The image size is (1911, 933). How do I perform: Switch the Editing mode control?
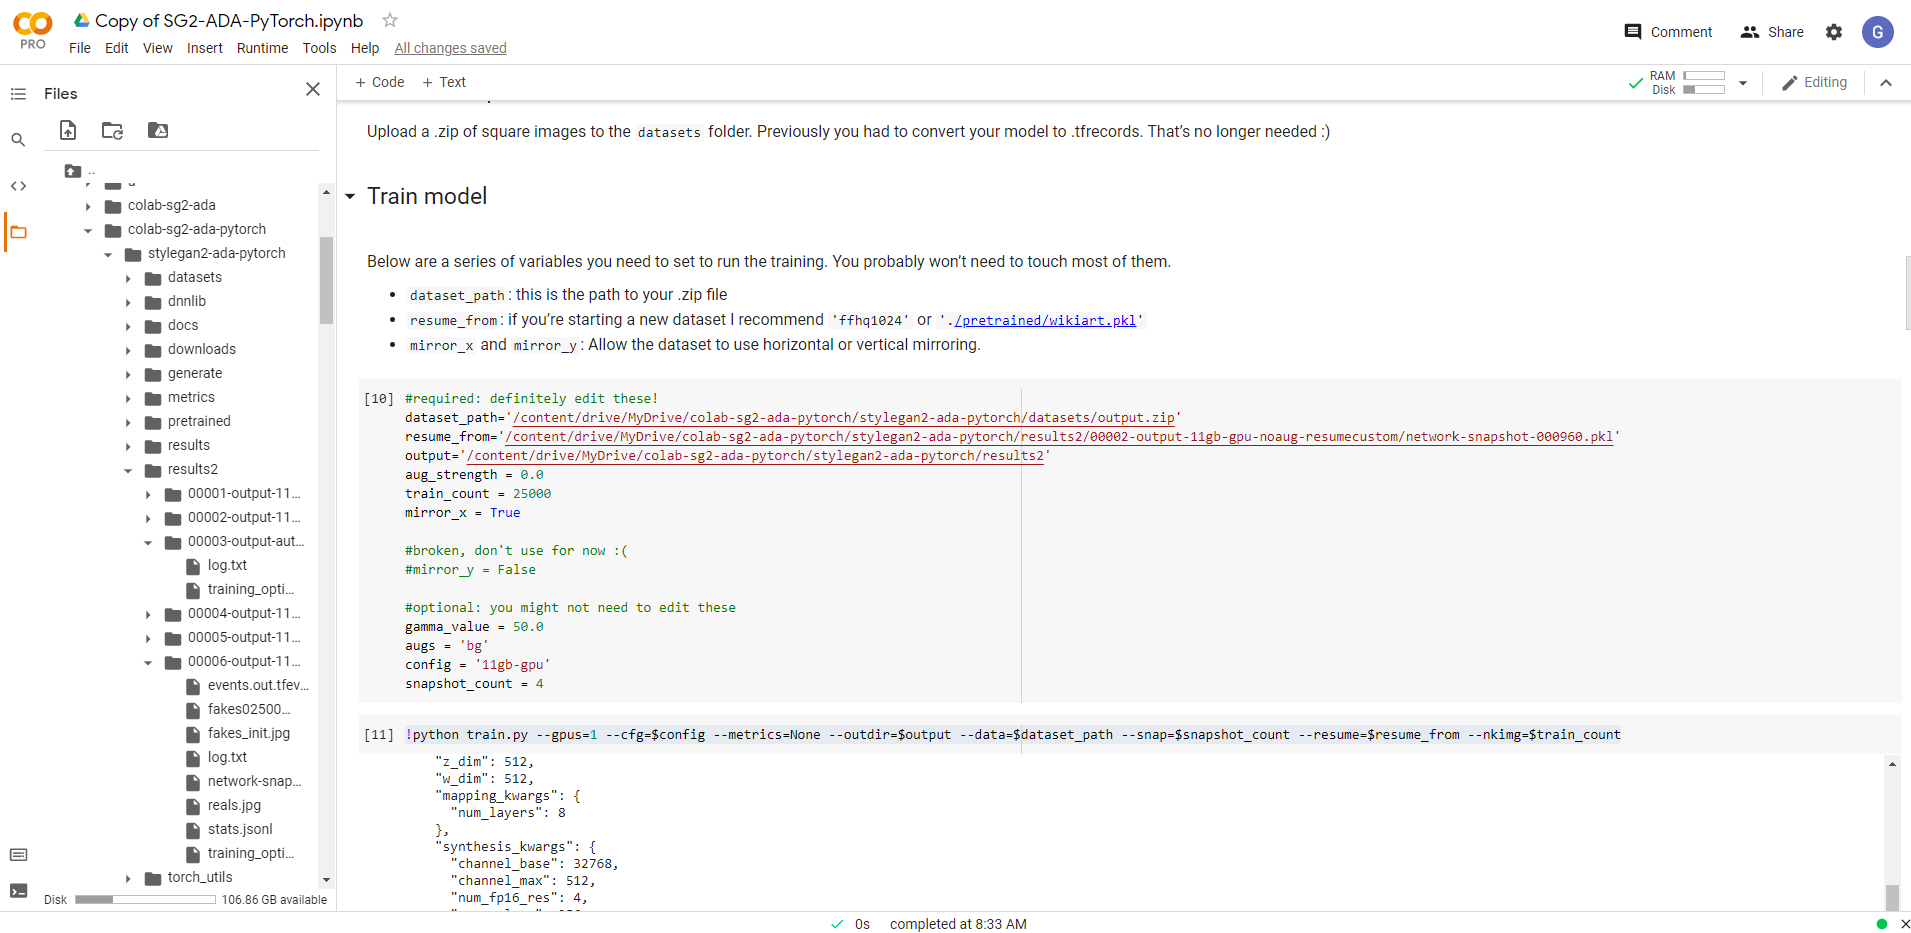coord(1814,82)
